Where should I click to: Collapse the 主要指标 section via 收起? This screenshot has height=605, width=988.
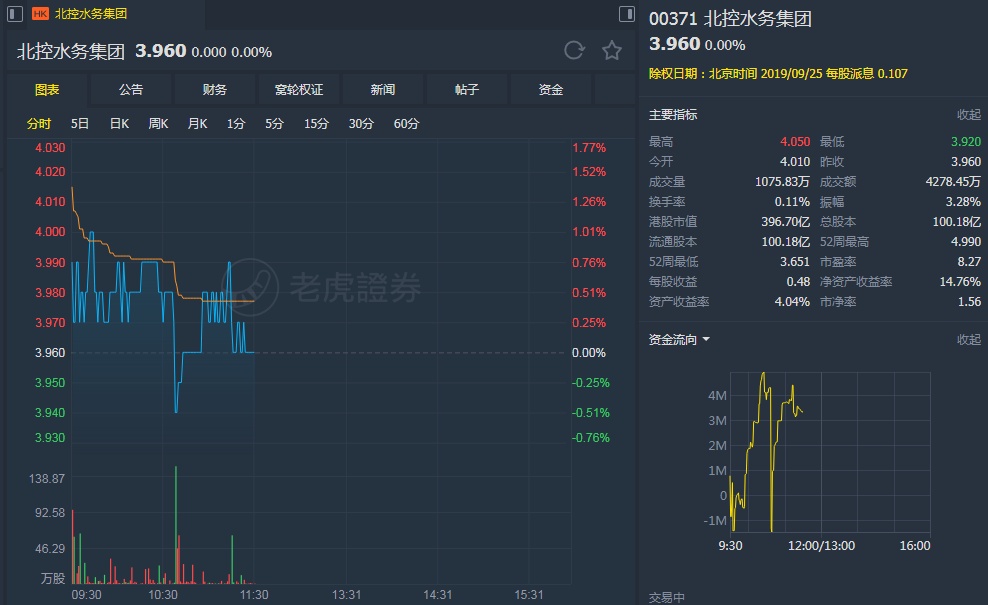click(x=968, y=115)
